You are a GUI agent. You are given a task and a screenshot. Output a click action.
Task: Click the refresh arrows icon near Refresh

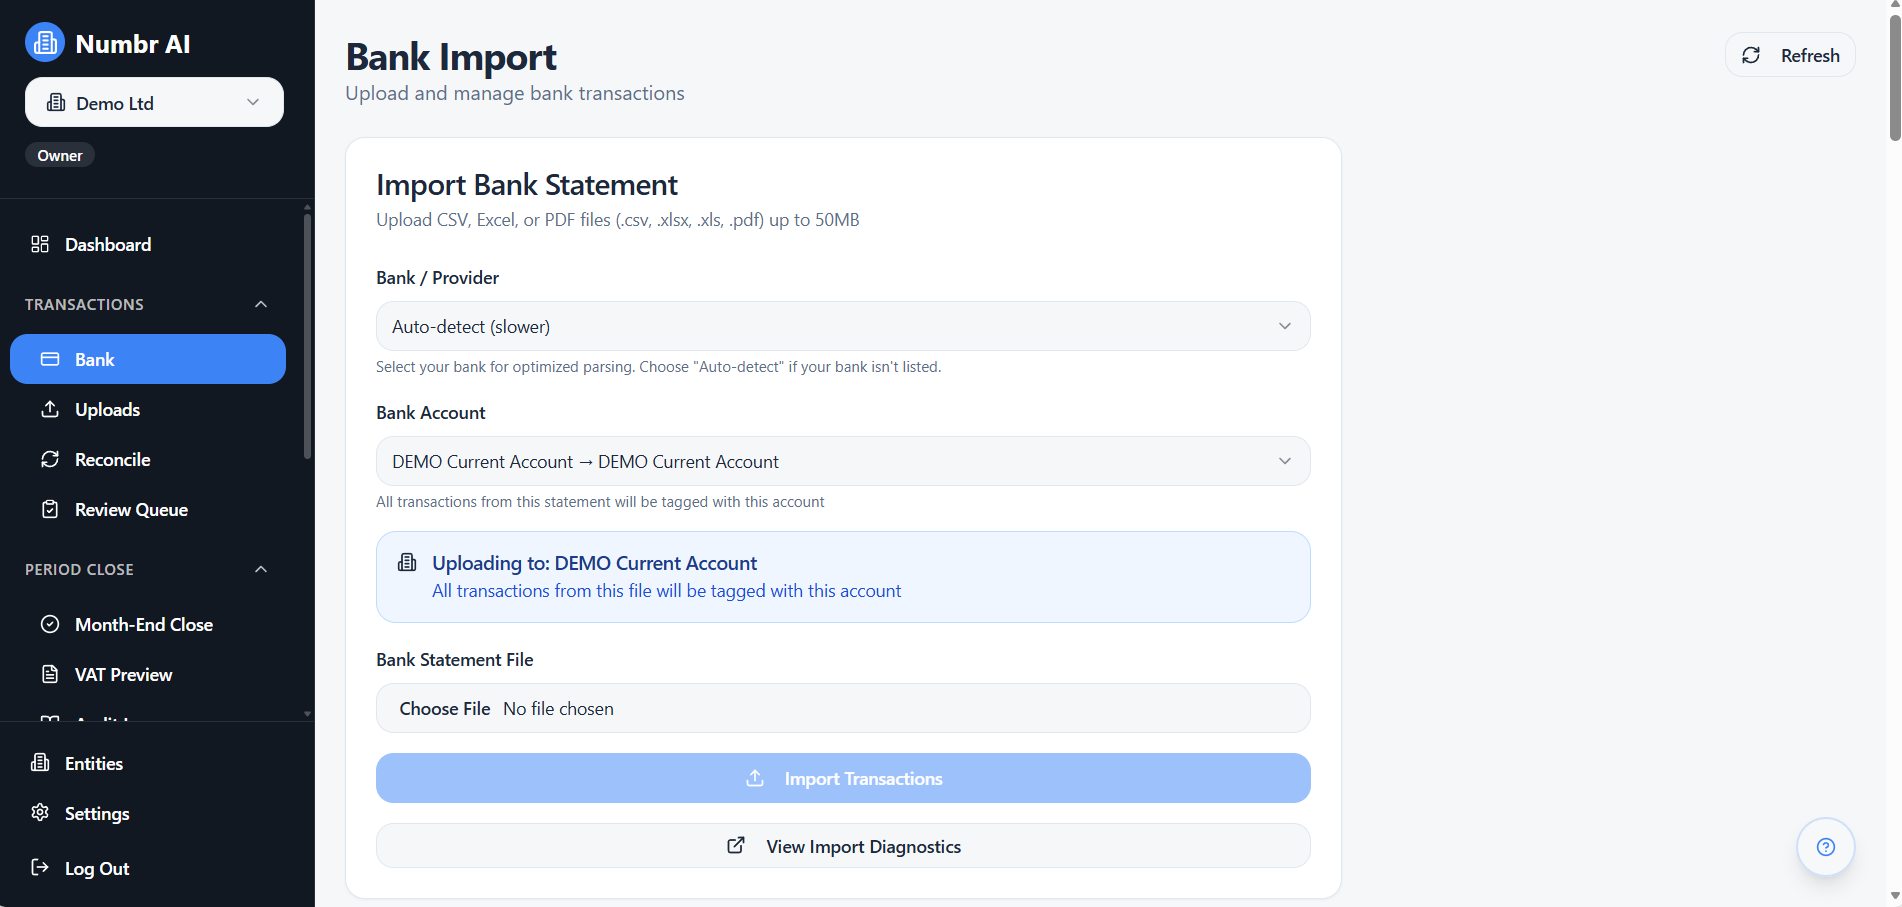click(1751, 55)
